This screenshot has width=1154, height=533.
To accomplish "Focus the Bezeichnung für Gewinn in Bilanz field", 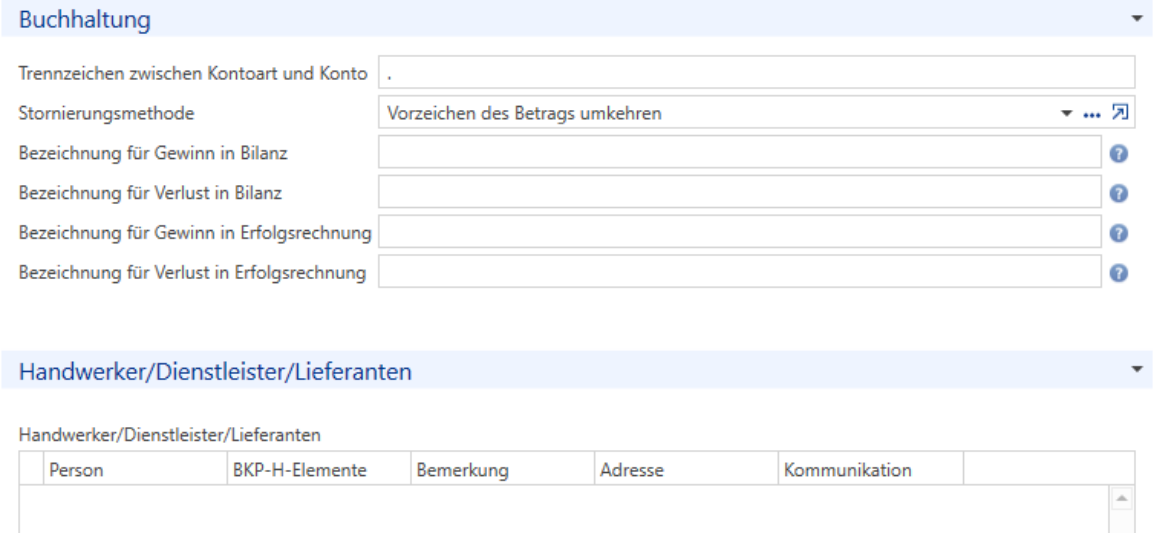I will pyautogui.click(x=740, y=152).
